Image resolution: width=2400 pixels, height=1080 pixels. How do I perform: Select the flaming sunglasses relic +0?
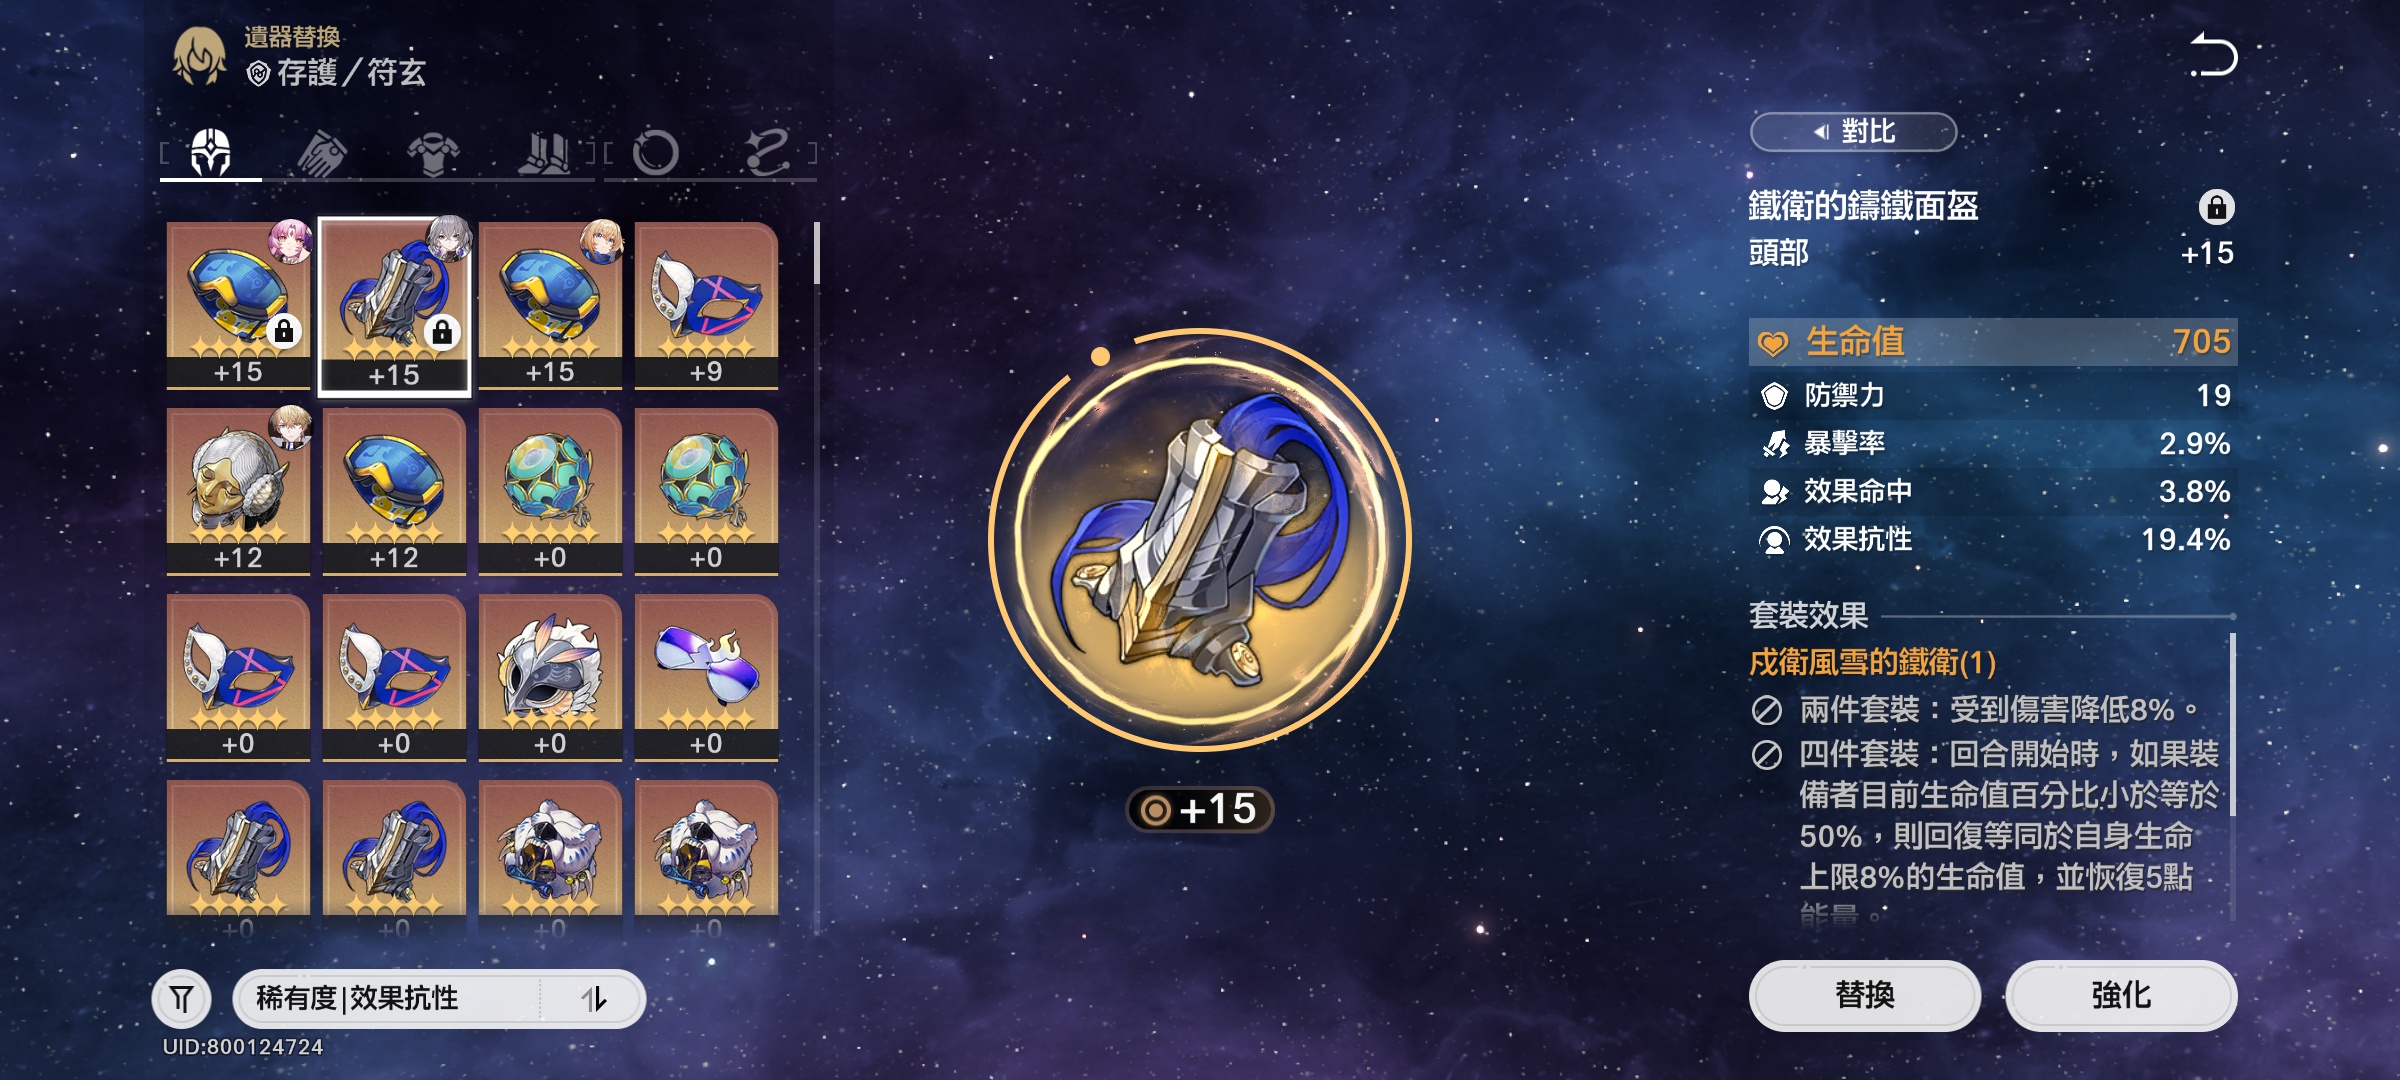click(706, 677)
